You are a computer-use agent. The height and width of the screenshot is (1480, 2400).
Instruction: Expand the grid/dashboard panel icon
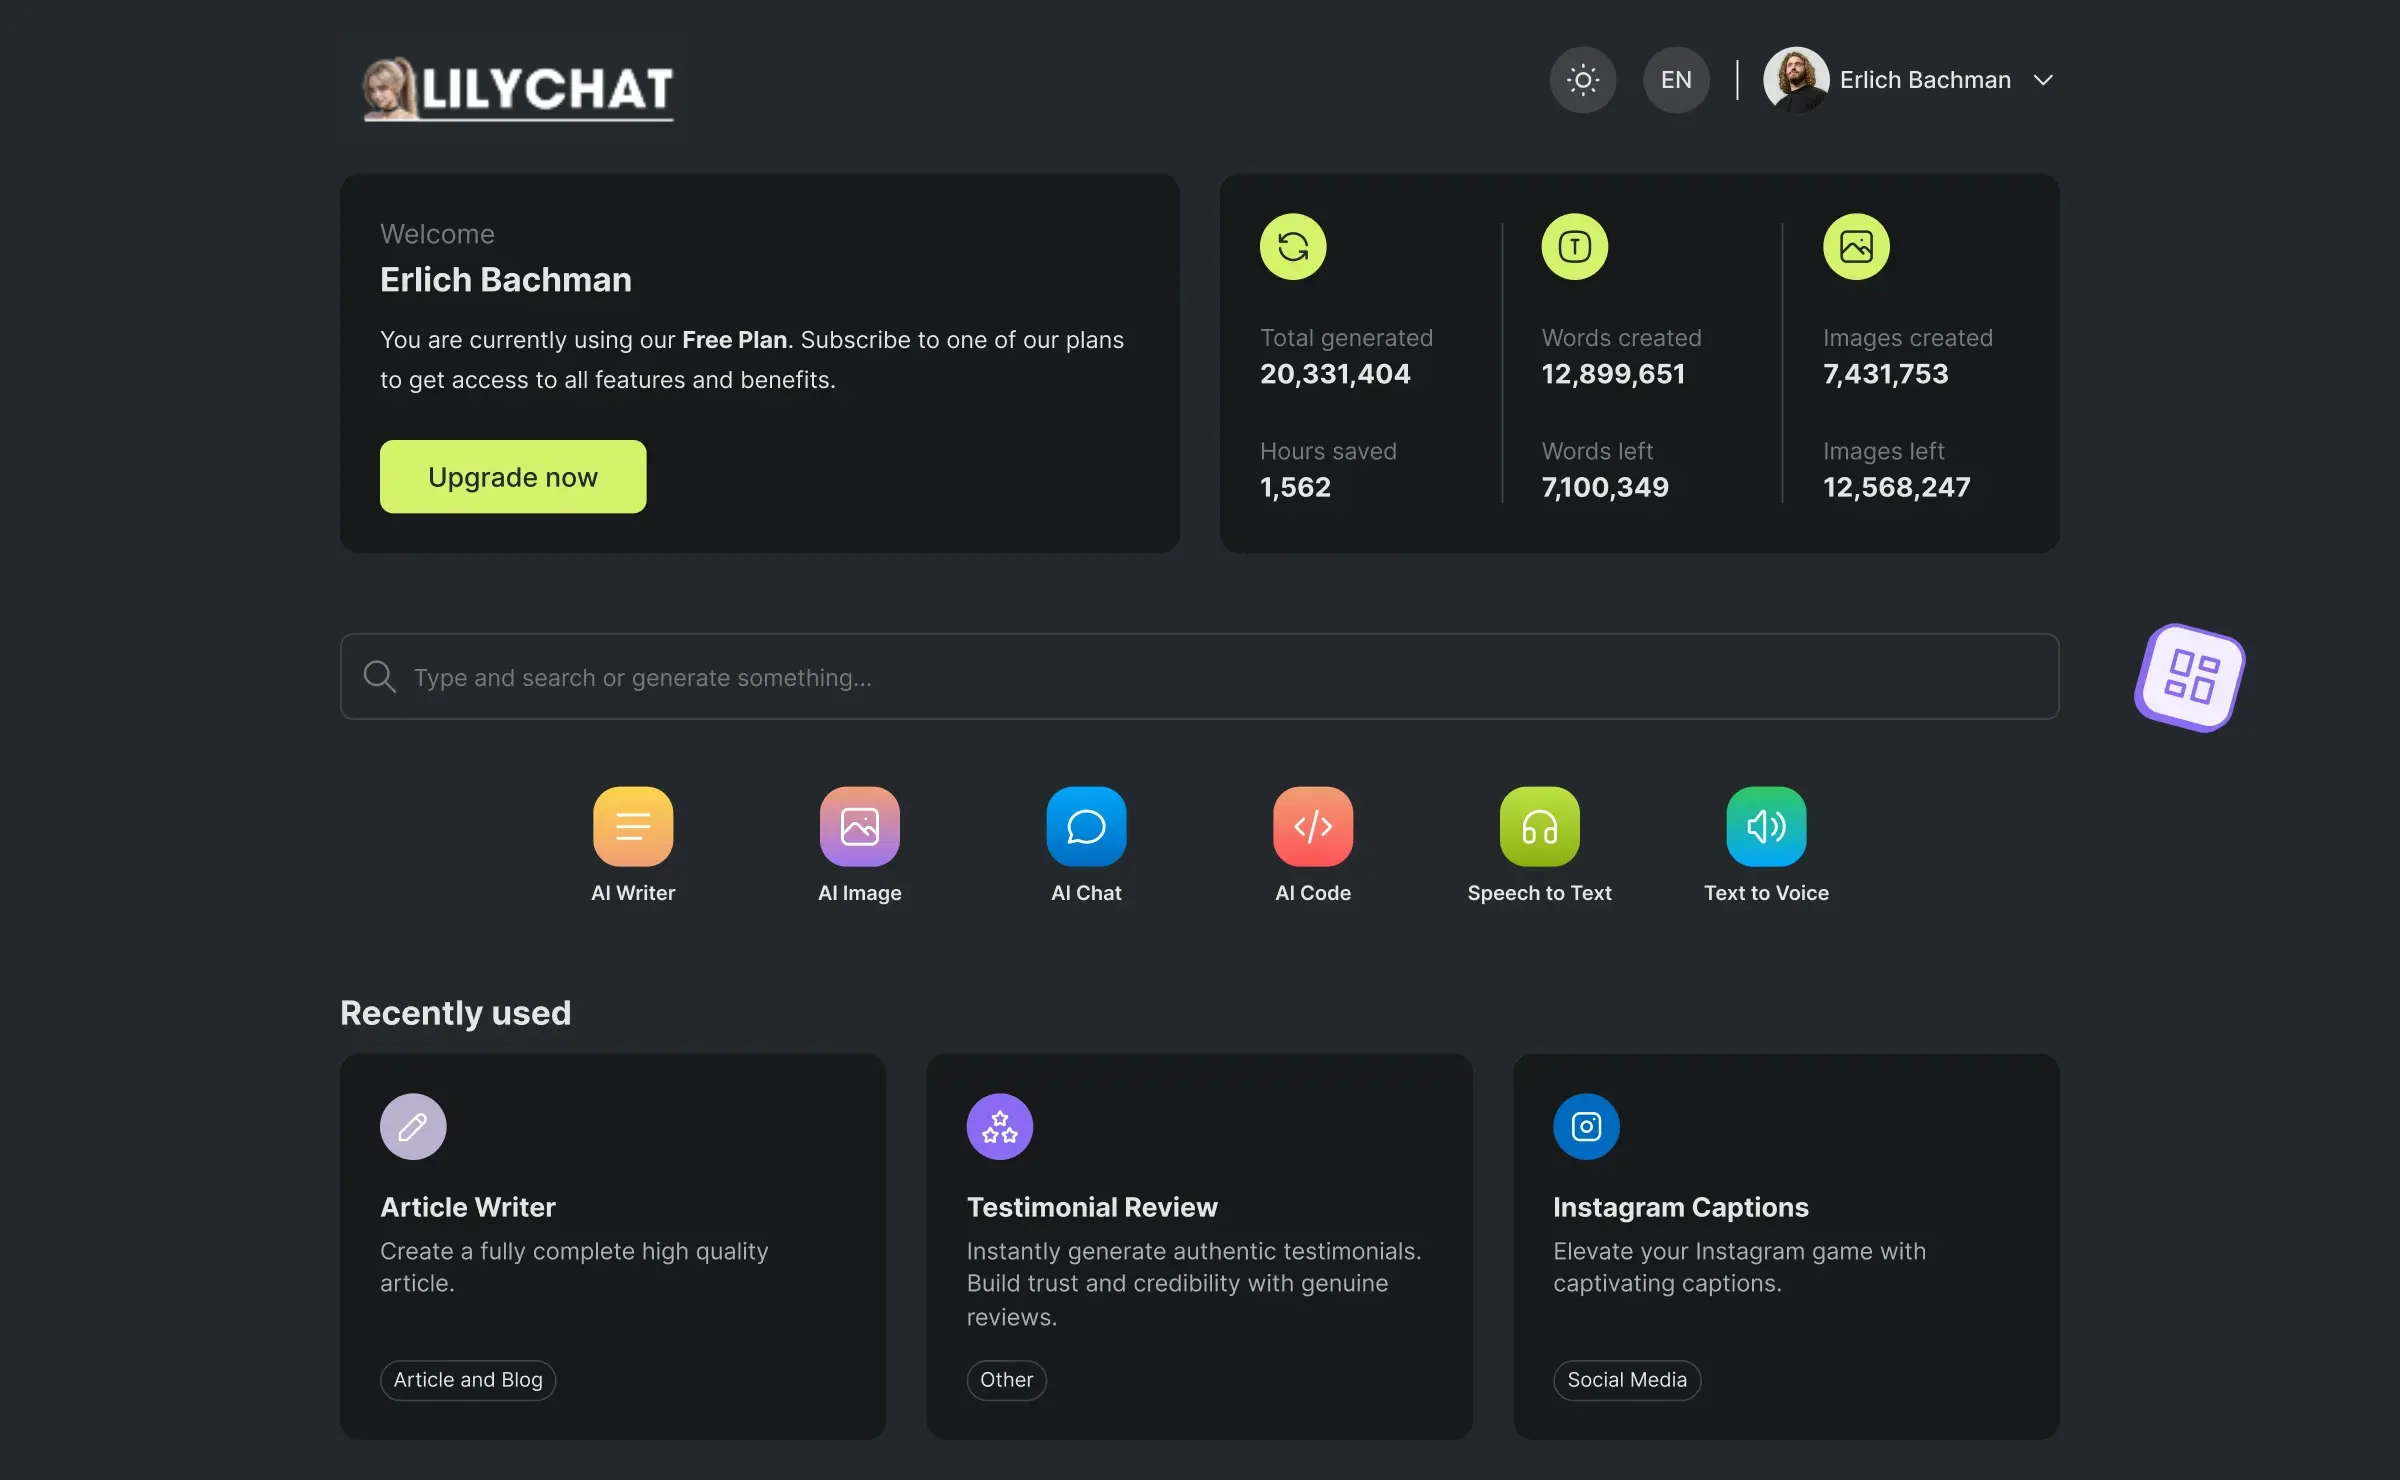pos(2191,674)
